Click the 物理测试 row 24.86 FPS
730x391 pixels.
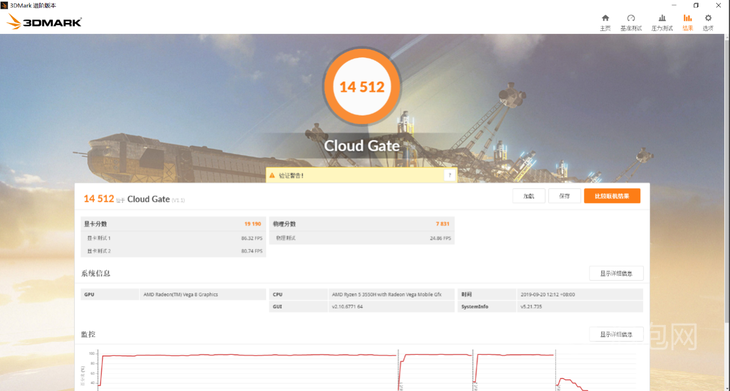(362, 238)
